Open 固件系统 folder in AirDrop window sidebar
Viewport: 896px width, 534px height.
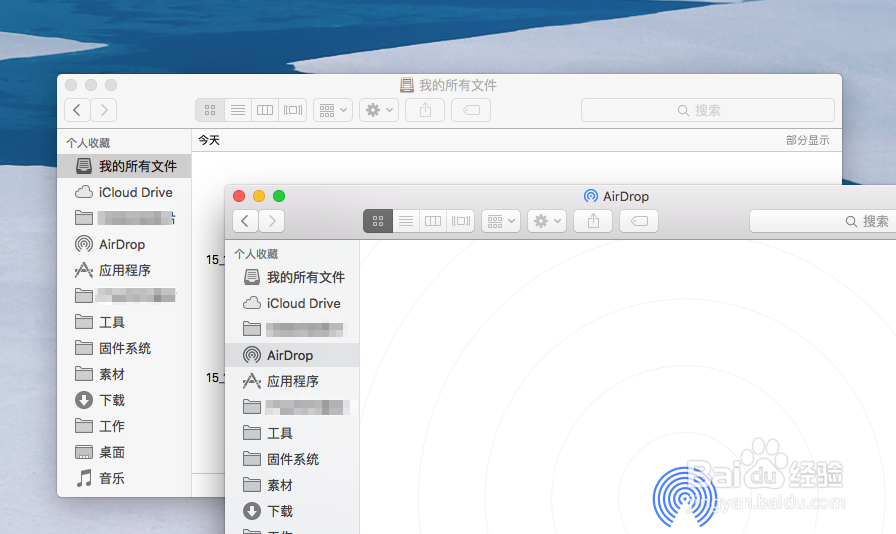pos(293,459)
